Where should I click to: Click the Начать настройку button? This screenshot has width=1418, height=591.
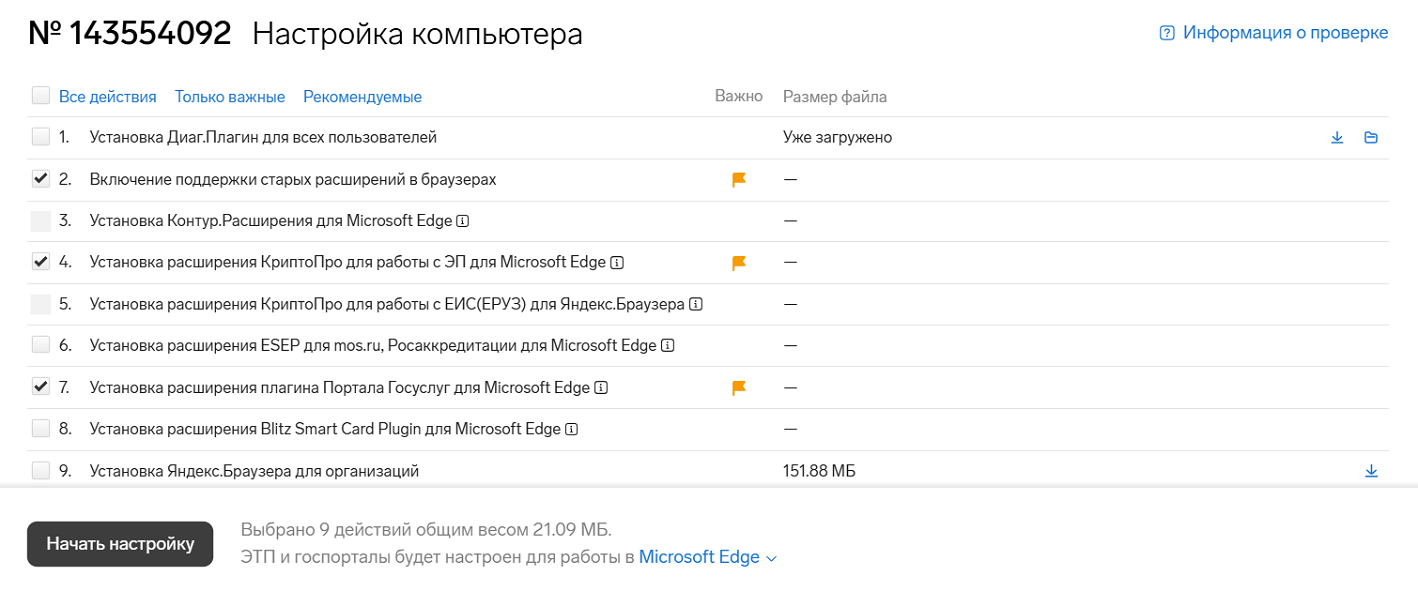tap(120, 544)
